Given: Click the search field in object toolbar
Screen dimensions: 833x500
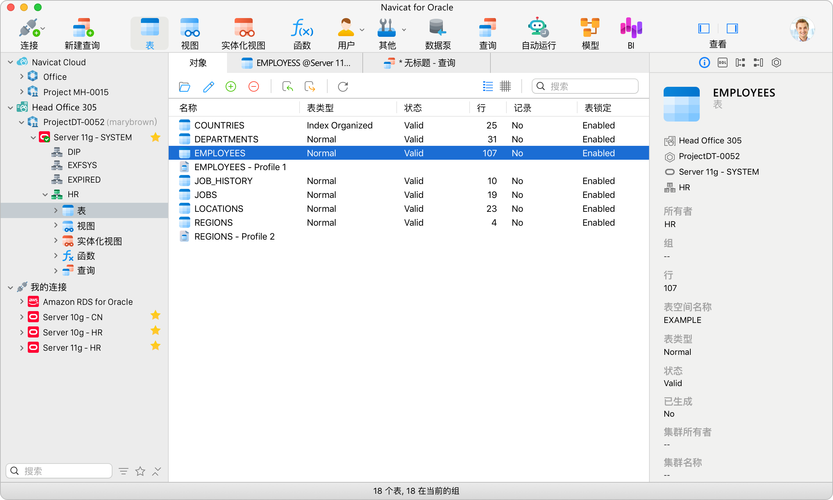Looking at the screenshot, I should (x=590, y=87).
